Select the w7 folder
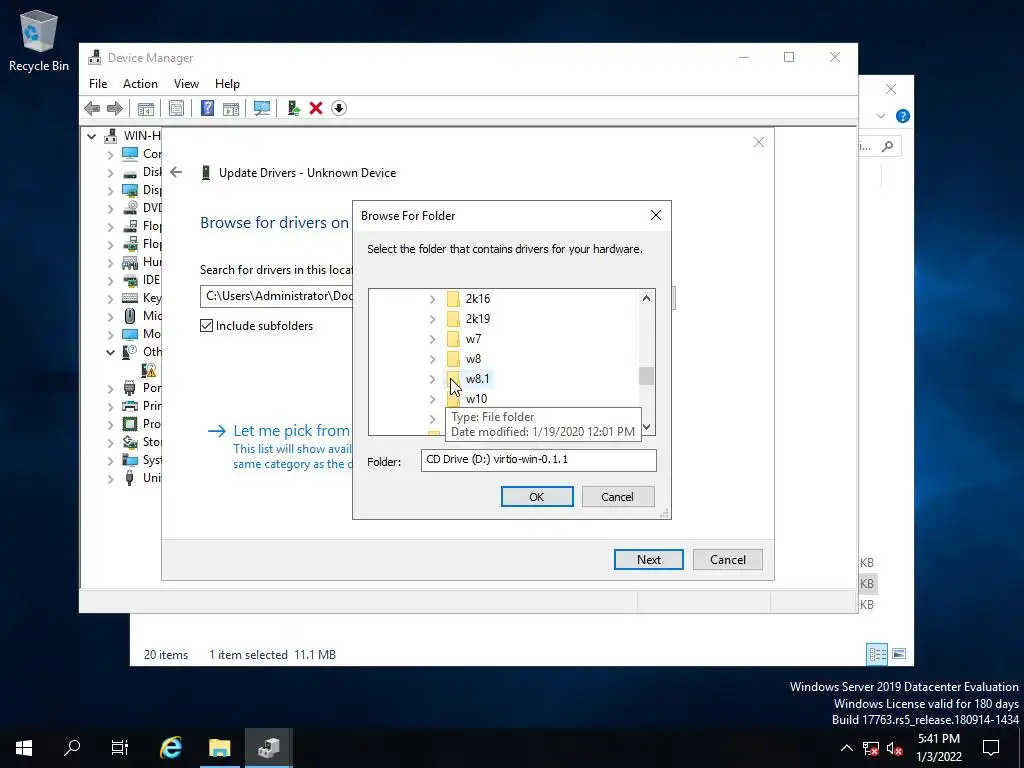The height and width of the screenshot is (768, 1024). (x=473, y=340)
